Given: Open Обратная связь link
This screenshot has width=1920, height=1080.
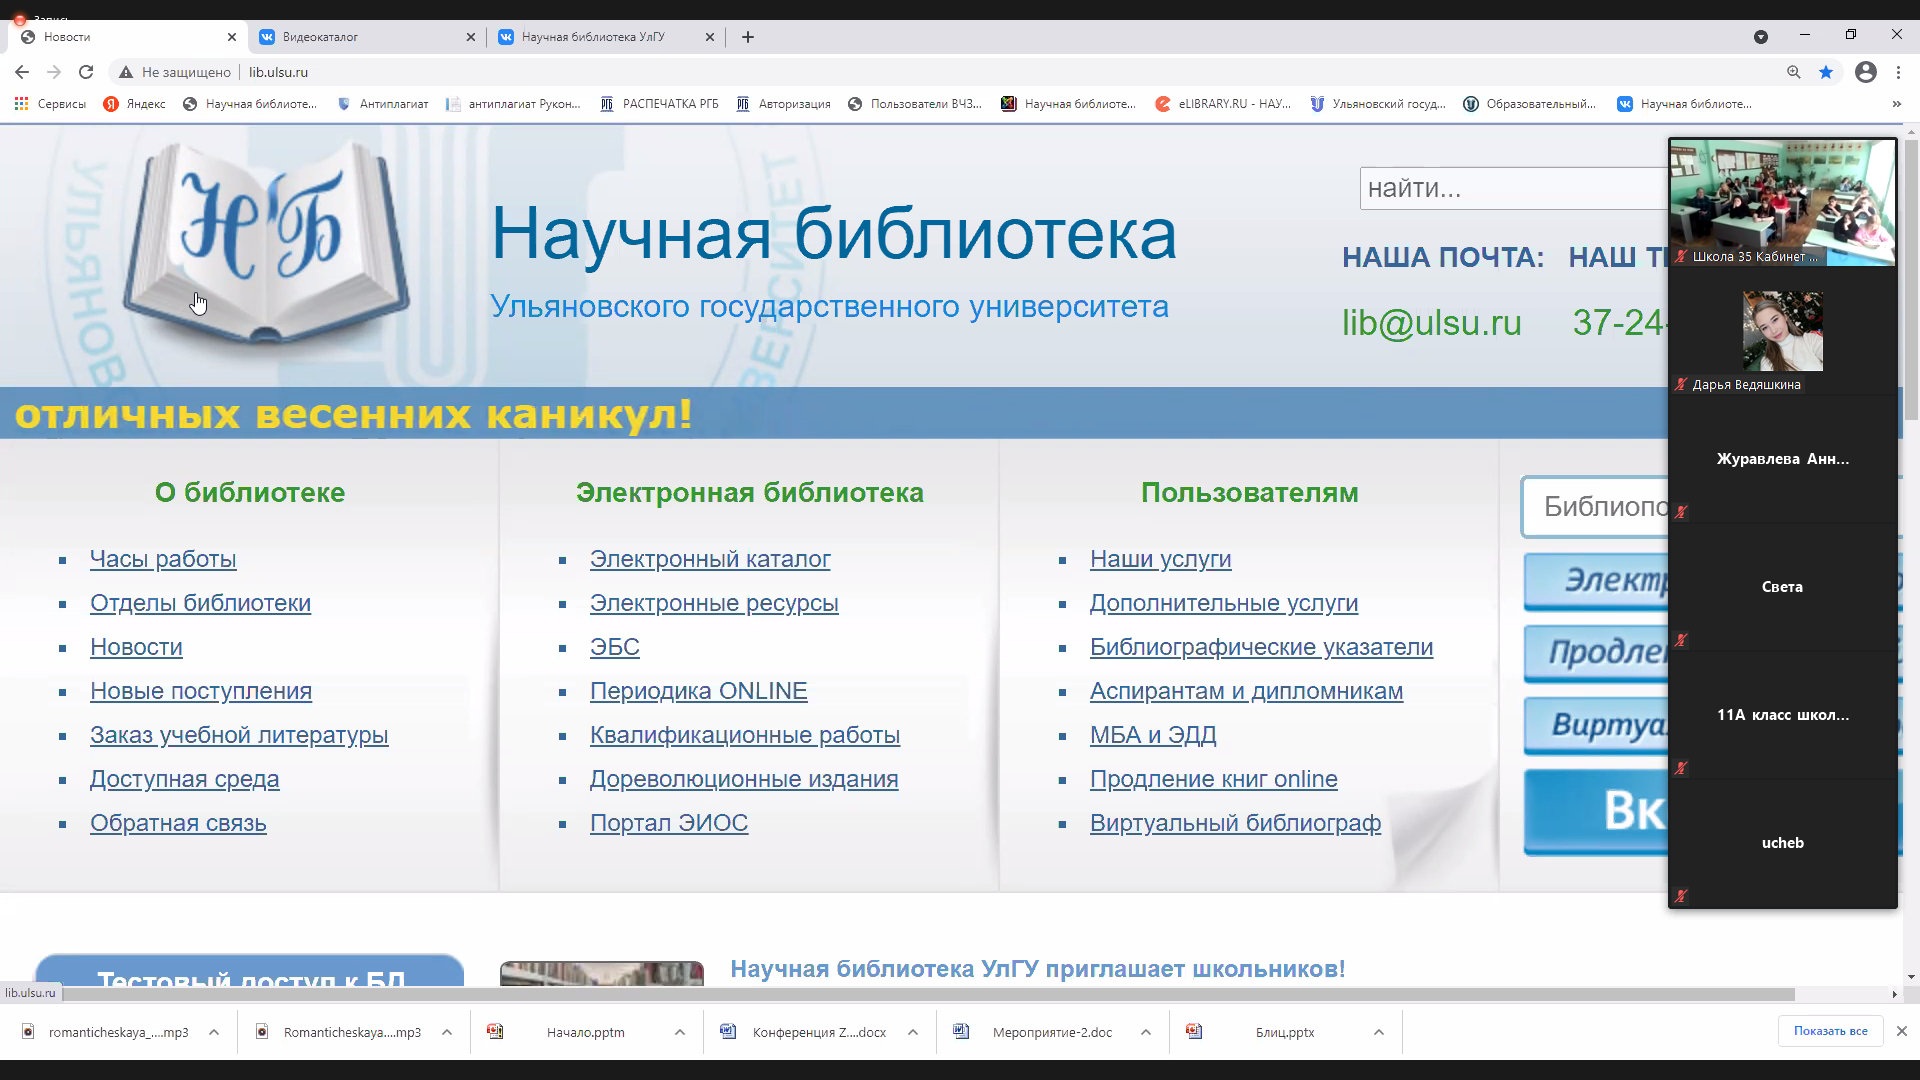Looking at the screenshot, I should click(178, 823).
